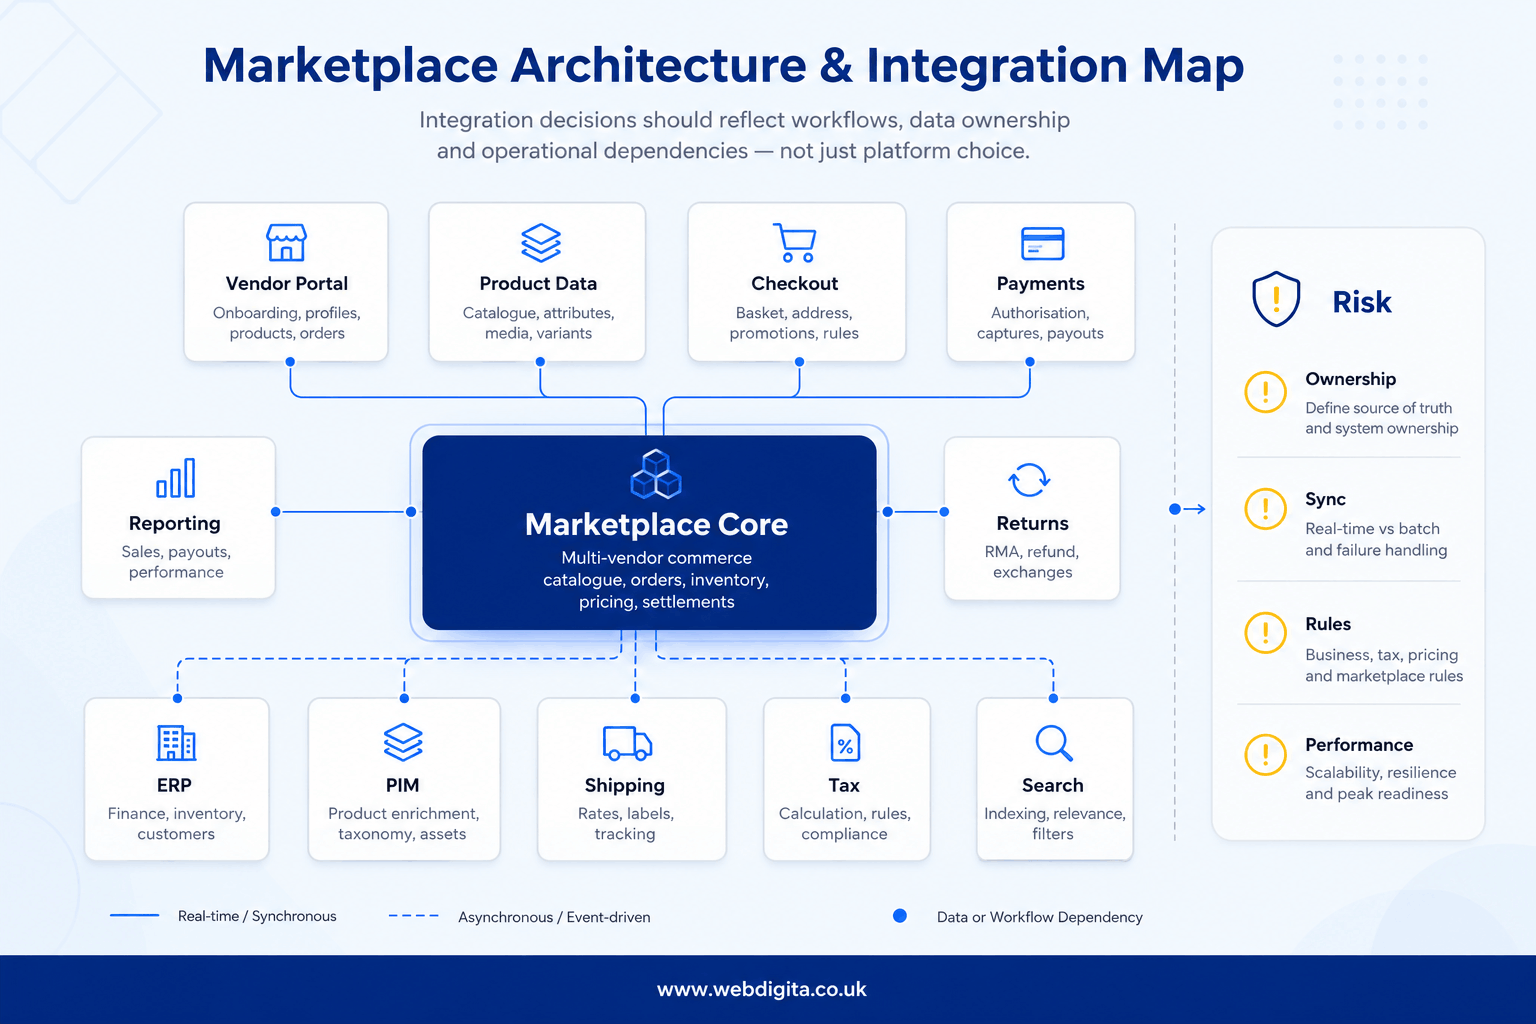1536x1024 pixels.
Task: Click the dashed line legend sample
Action: tap(413, 916)
